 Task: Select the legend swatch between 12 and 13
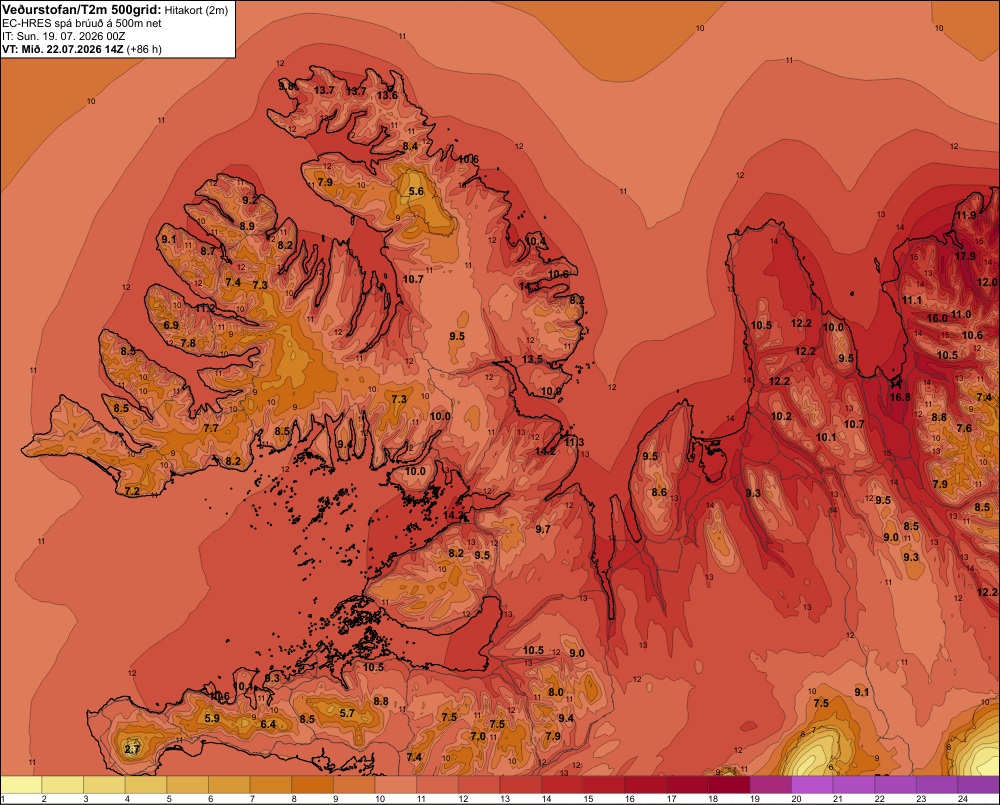[480, 785]
